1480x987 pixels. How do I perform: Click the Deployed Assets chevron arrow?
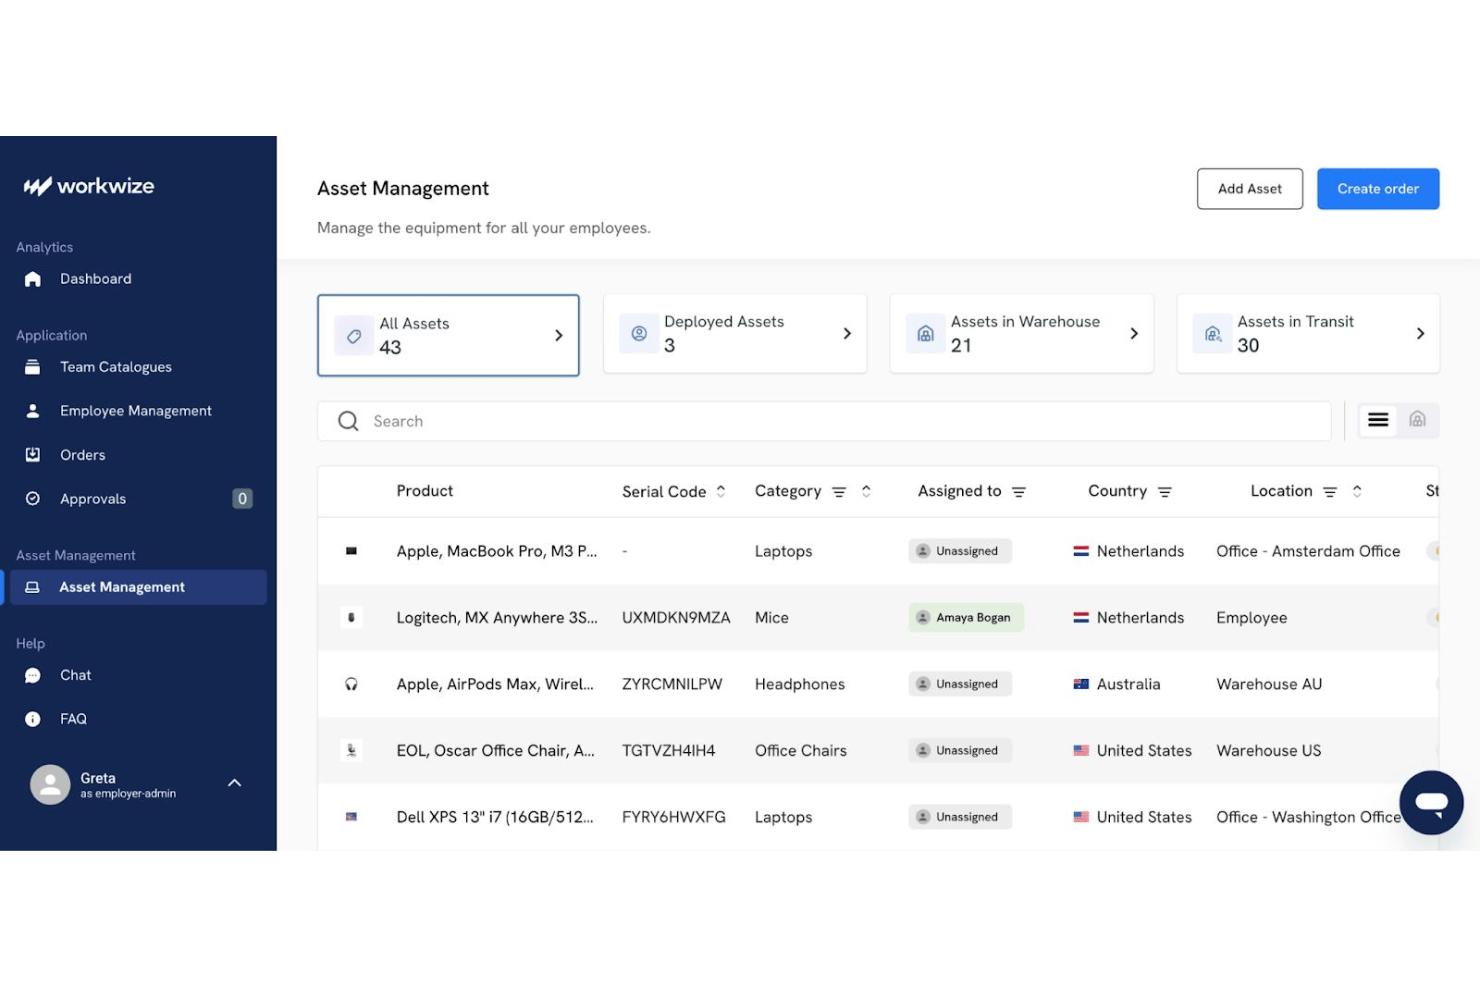[847, 333]
